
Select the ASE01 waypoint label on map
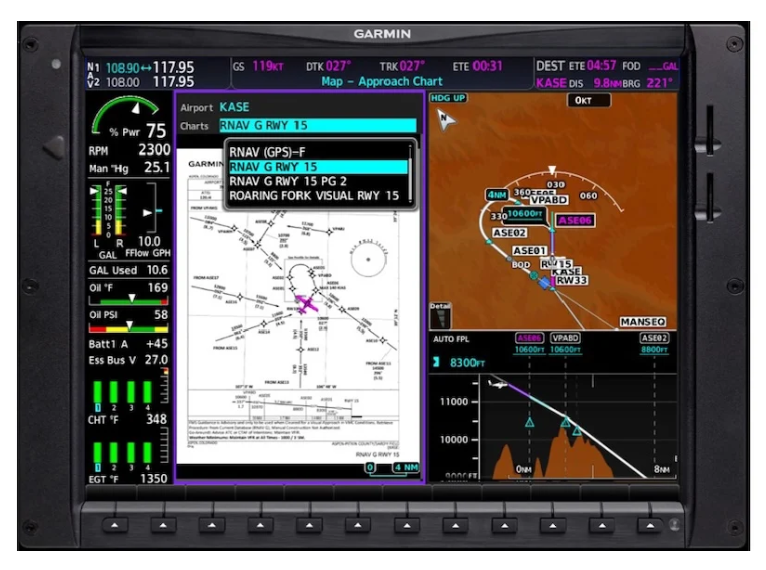click(529, 251)
